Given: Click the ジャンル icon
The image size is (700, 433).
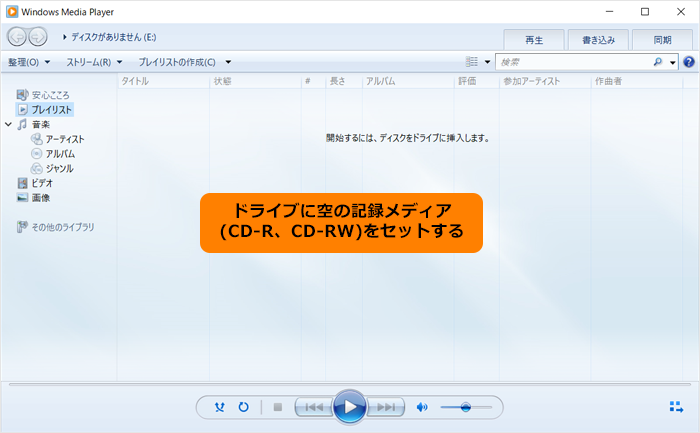Looking at the screenshot, I should 37,169.
